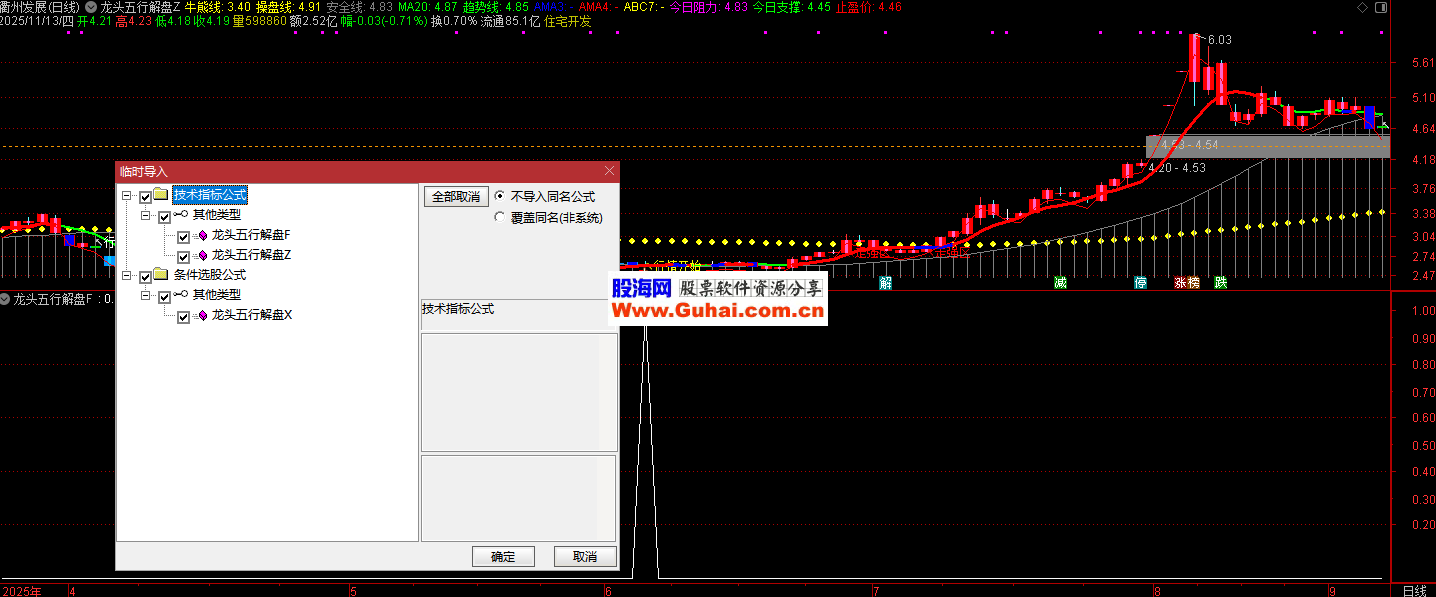Confirm import with 确定 button
Image resolution: width=1436 pixels, height=597 pixels.
point(503,557)
